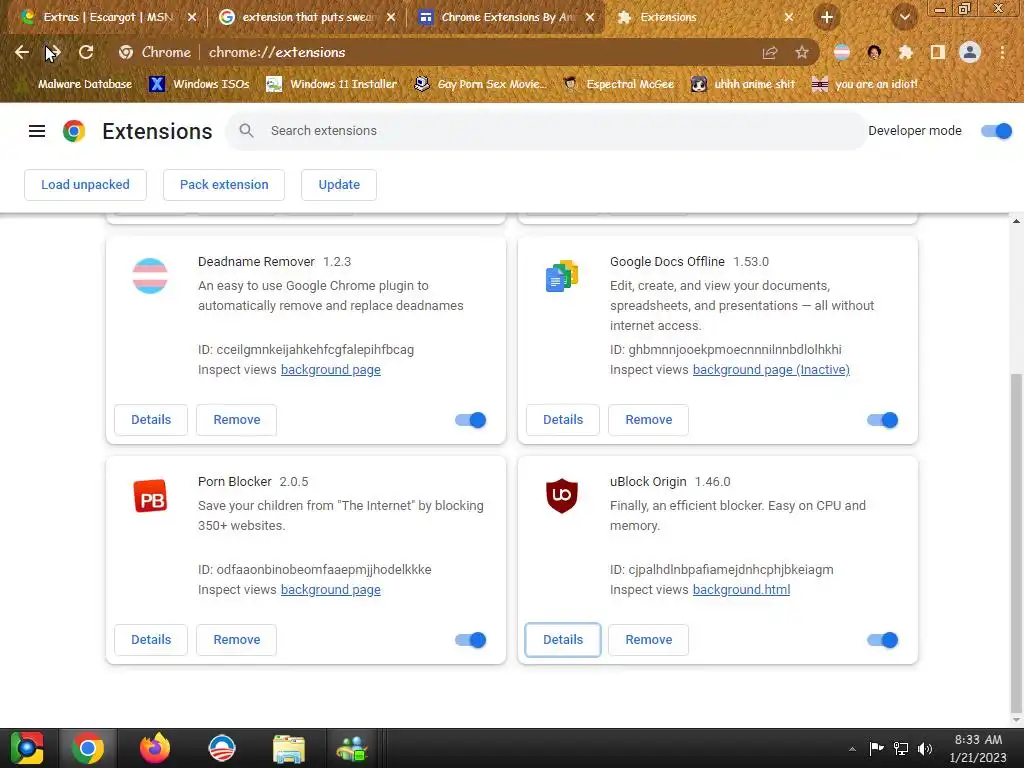Open the extensions puzzle piece menu
1024x768 pixels.
(x=906, y=52)
